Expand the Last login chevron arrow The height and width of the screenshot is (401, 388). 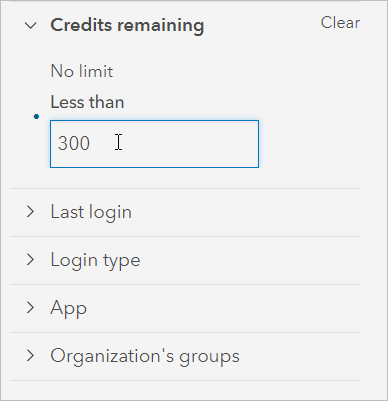[30, 212]
